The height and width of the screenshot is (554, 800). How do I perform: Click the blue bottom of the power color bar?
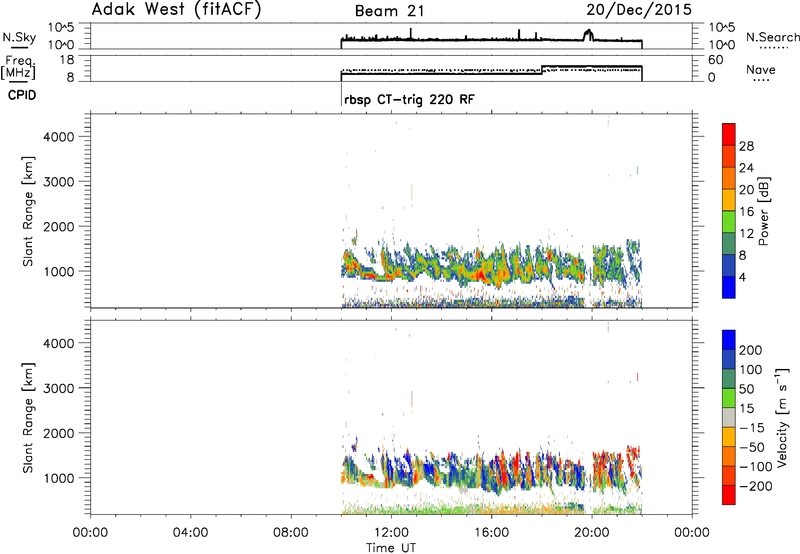tap(729, 287)
